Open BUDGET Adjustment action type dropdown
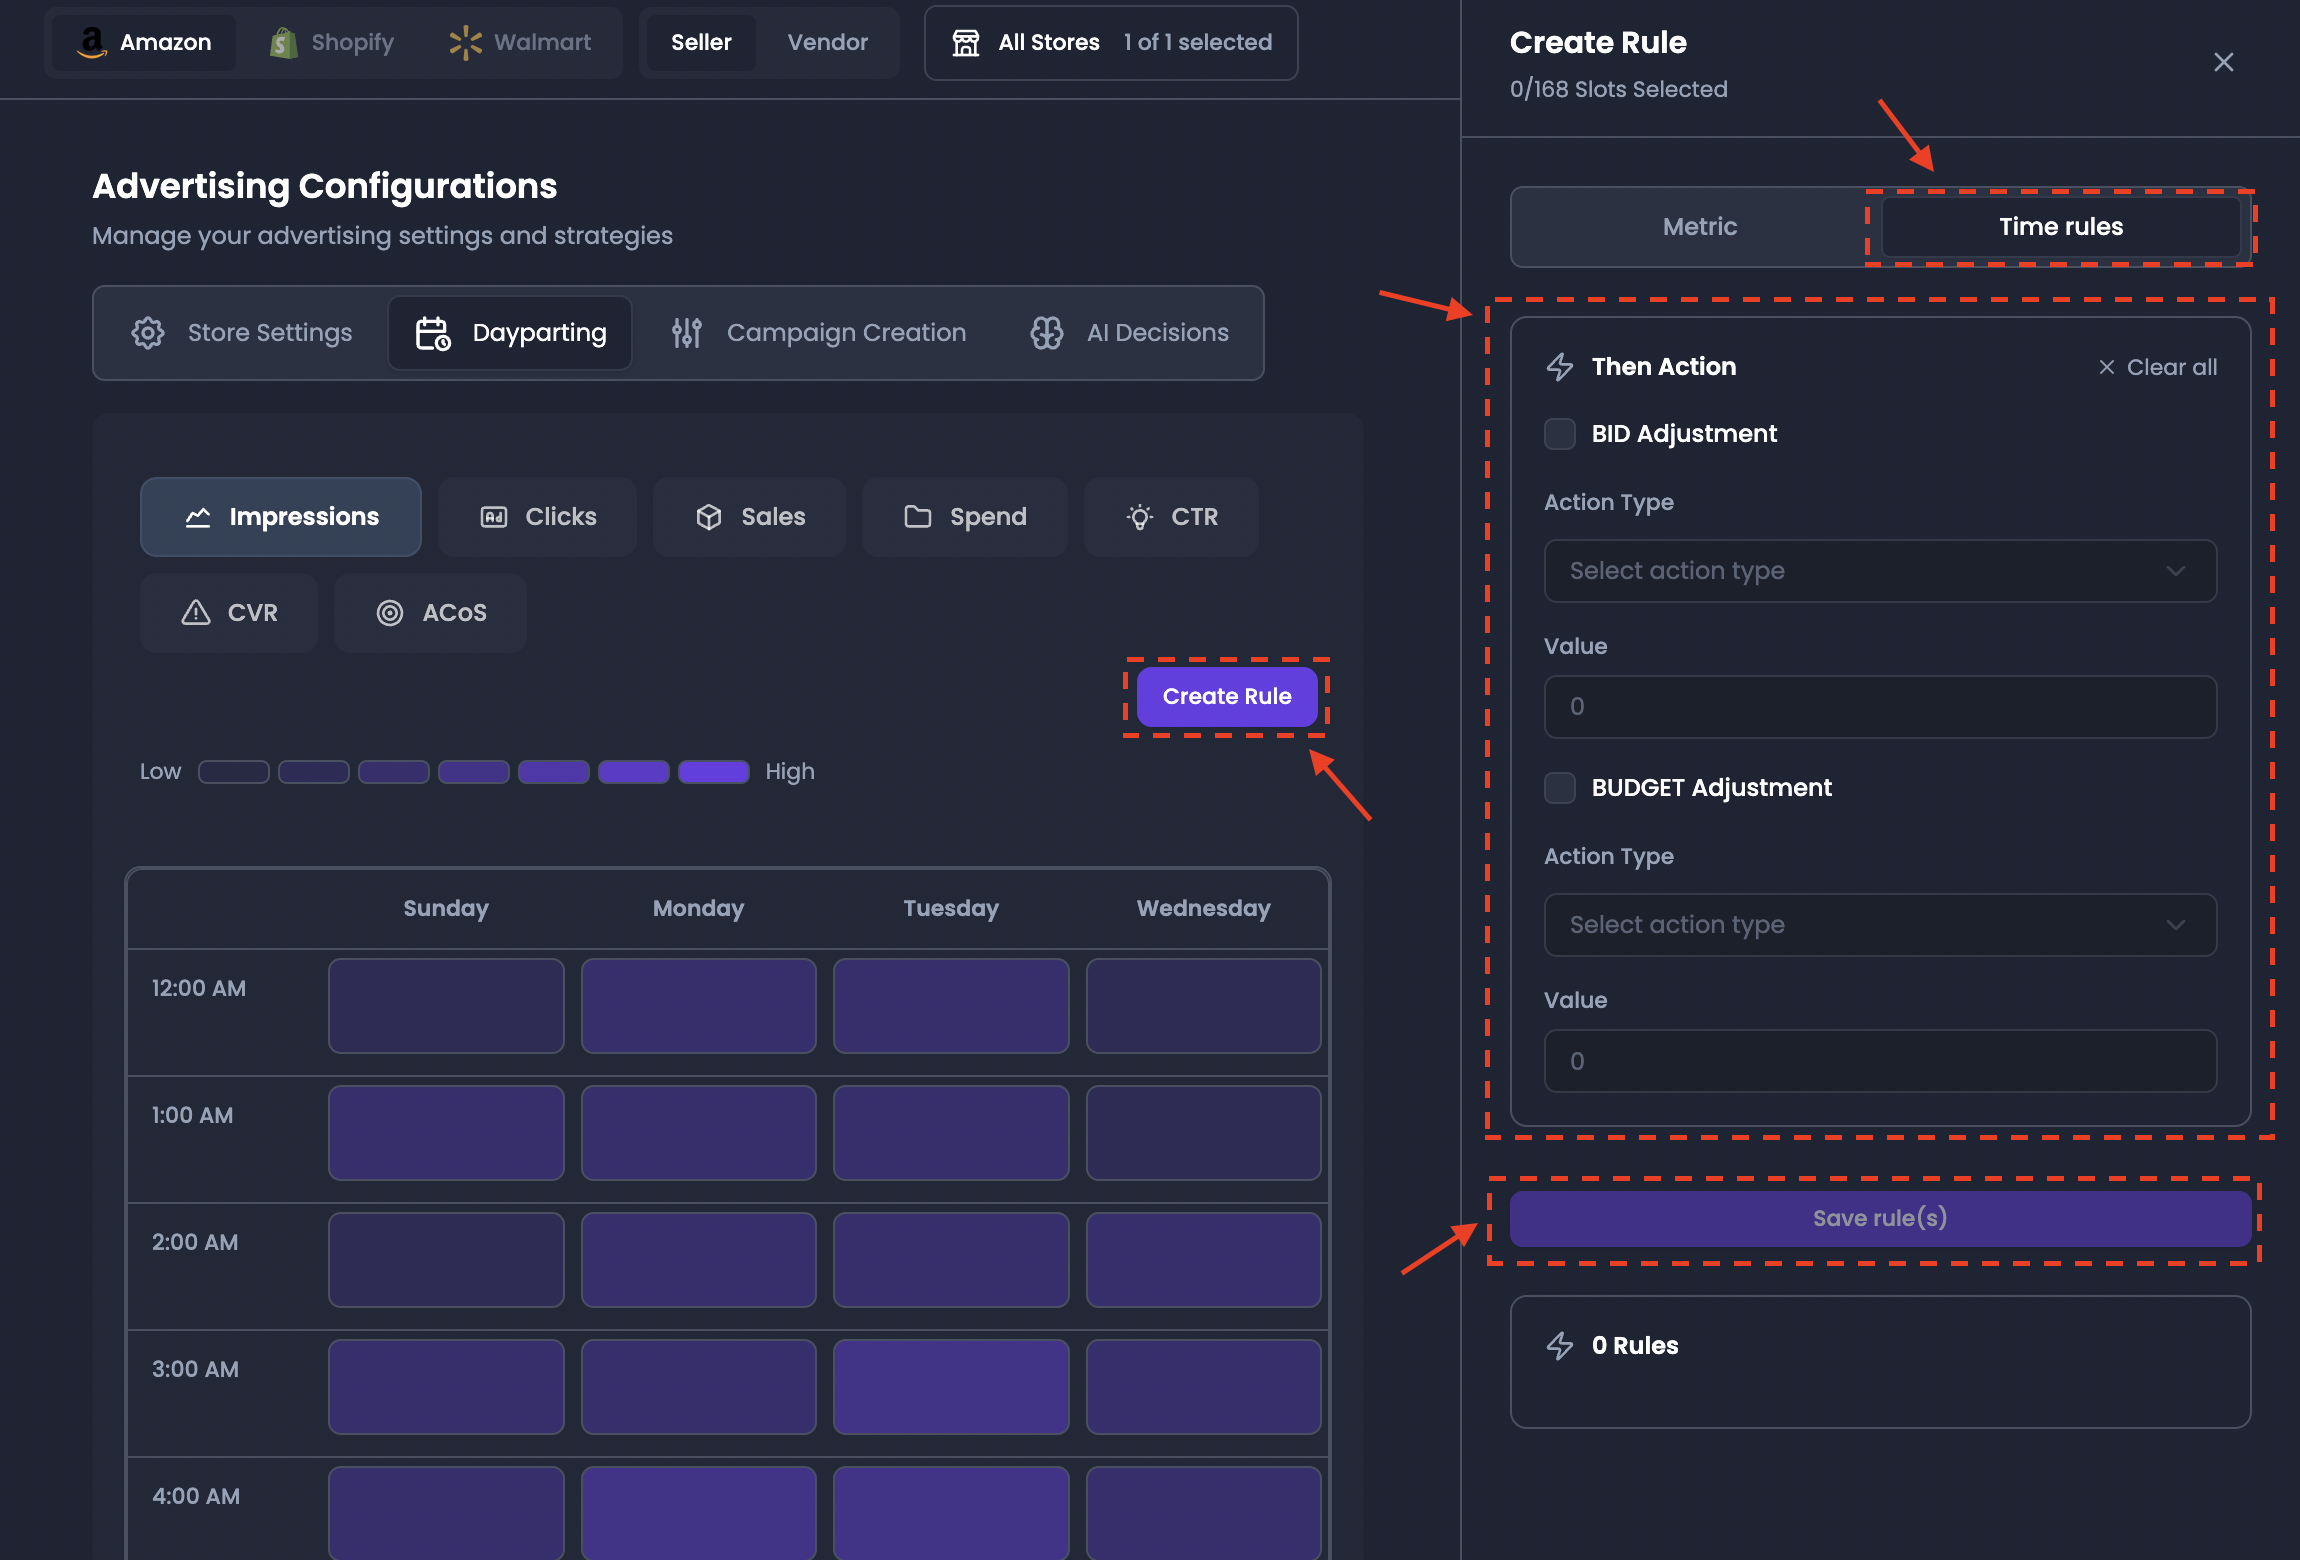This screenshot has height=1560, width=2300. pyautogui.click(x=1880, y=925)
